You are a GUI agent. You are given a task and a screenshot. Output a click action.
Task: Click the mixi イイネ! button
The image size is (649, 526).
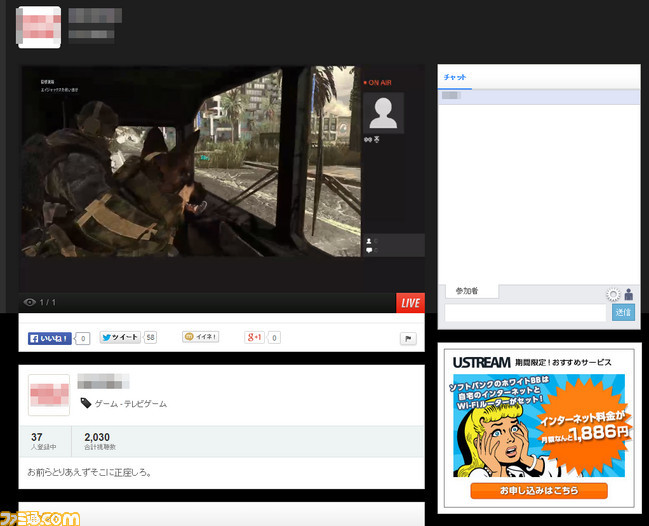(200, 337)
